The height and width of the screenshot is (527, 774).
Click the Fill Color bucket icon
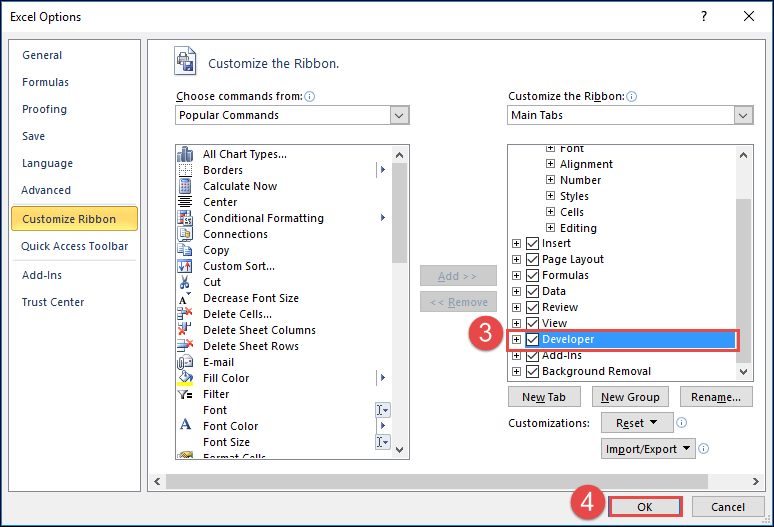point(185,378)
